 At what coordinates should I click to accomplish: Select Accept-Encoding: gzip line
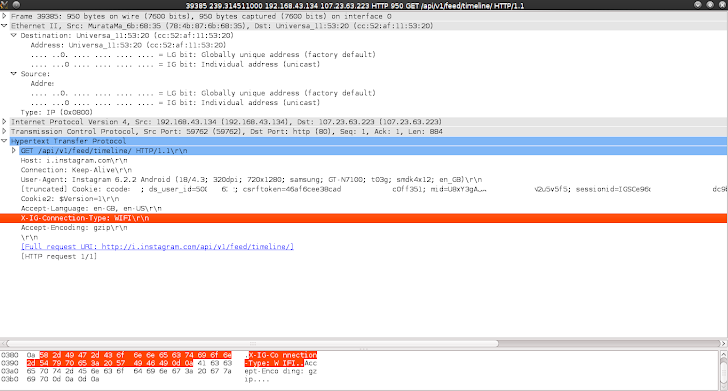point(74,228)
